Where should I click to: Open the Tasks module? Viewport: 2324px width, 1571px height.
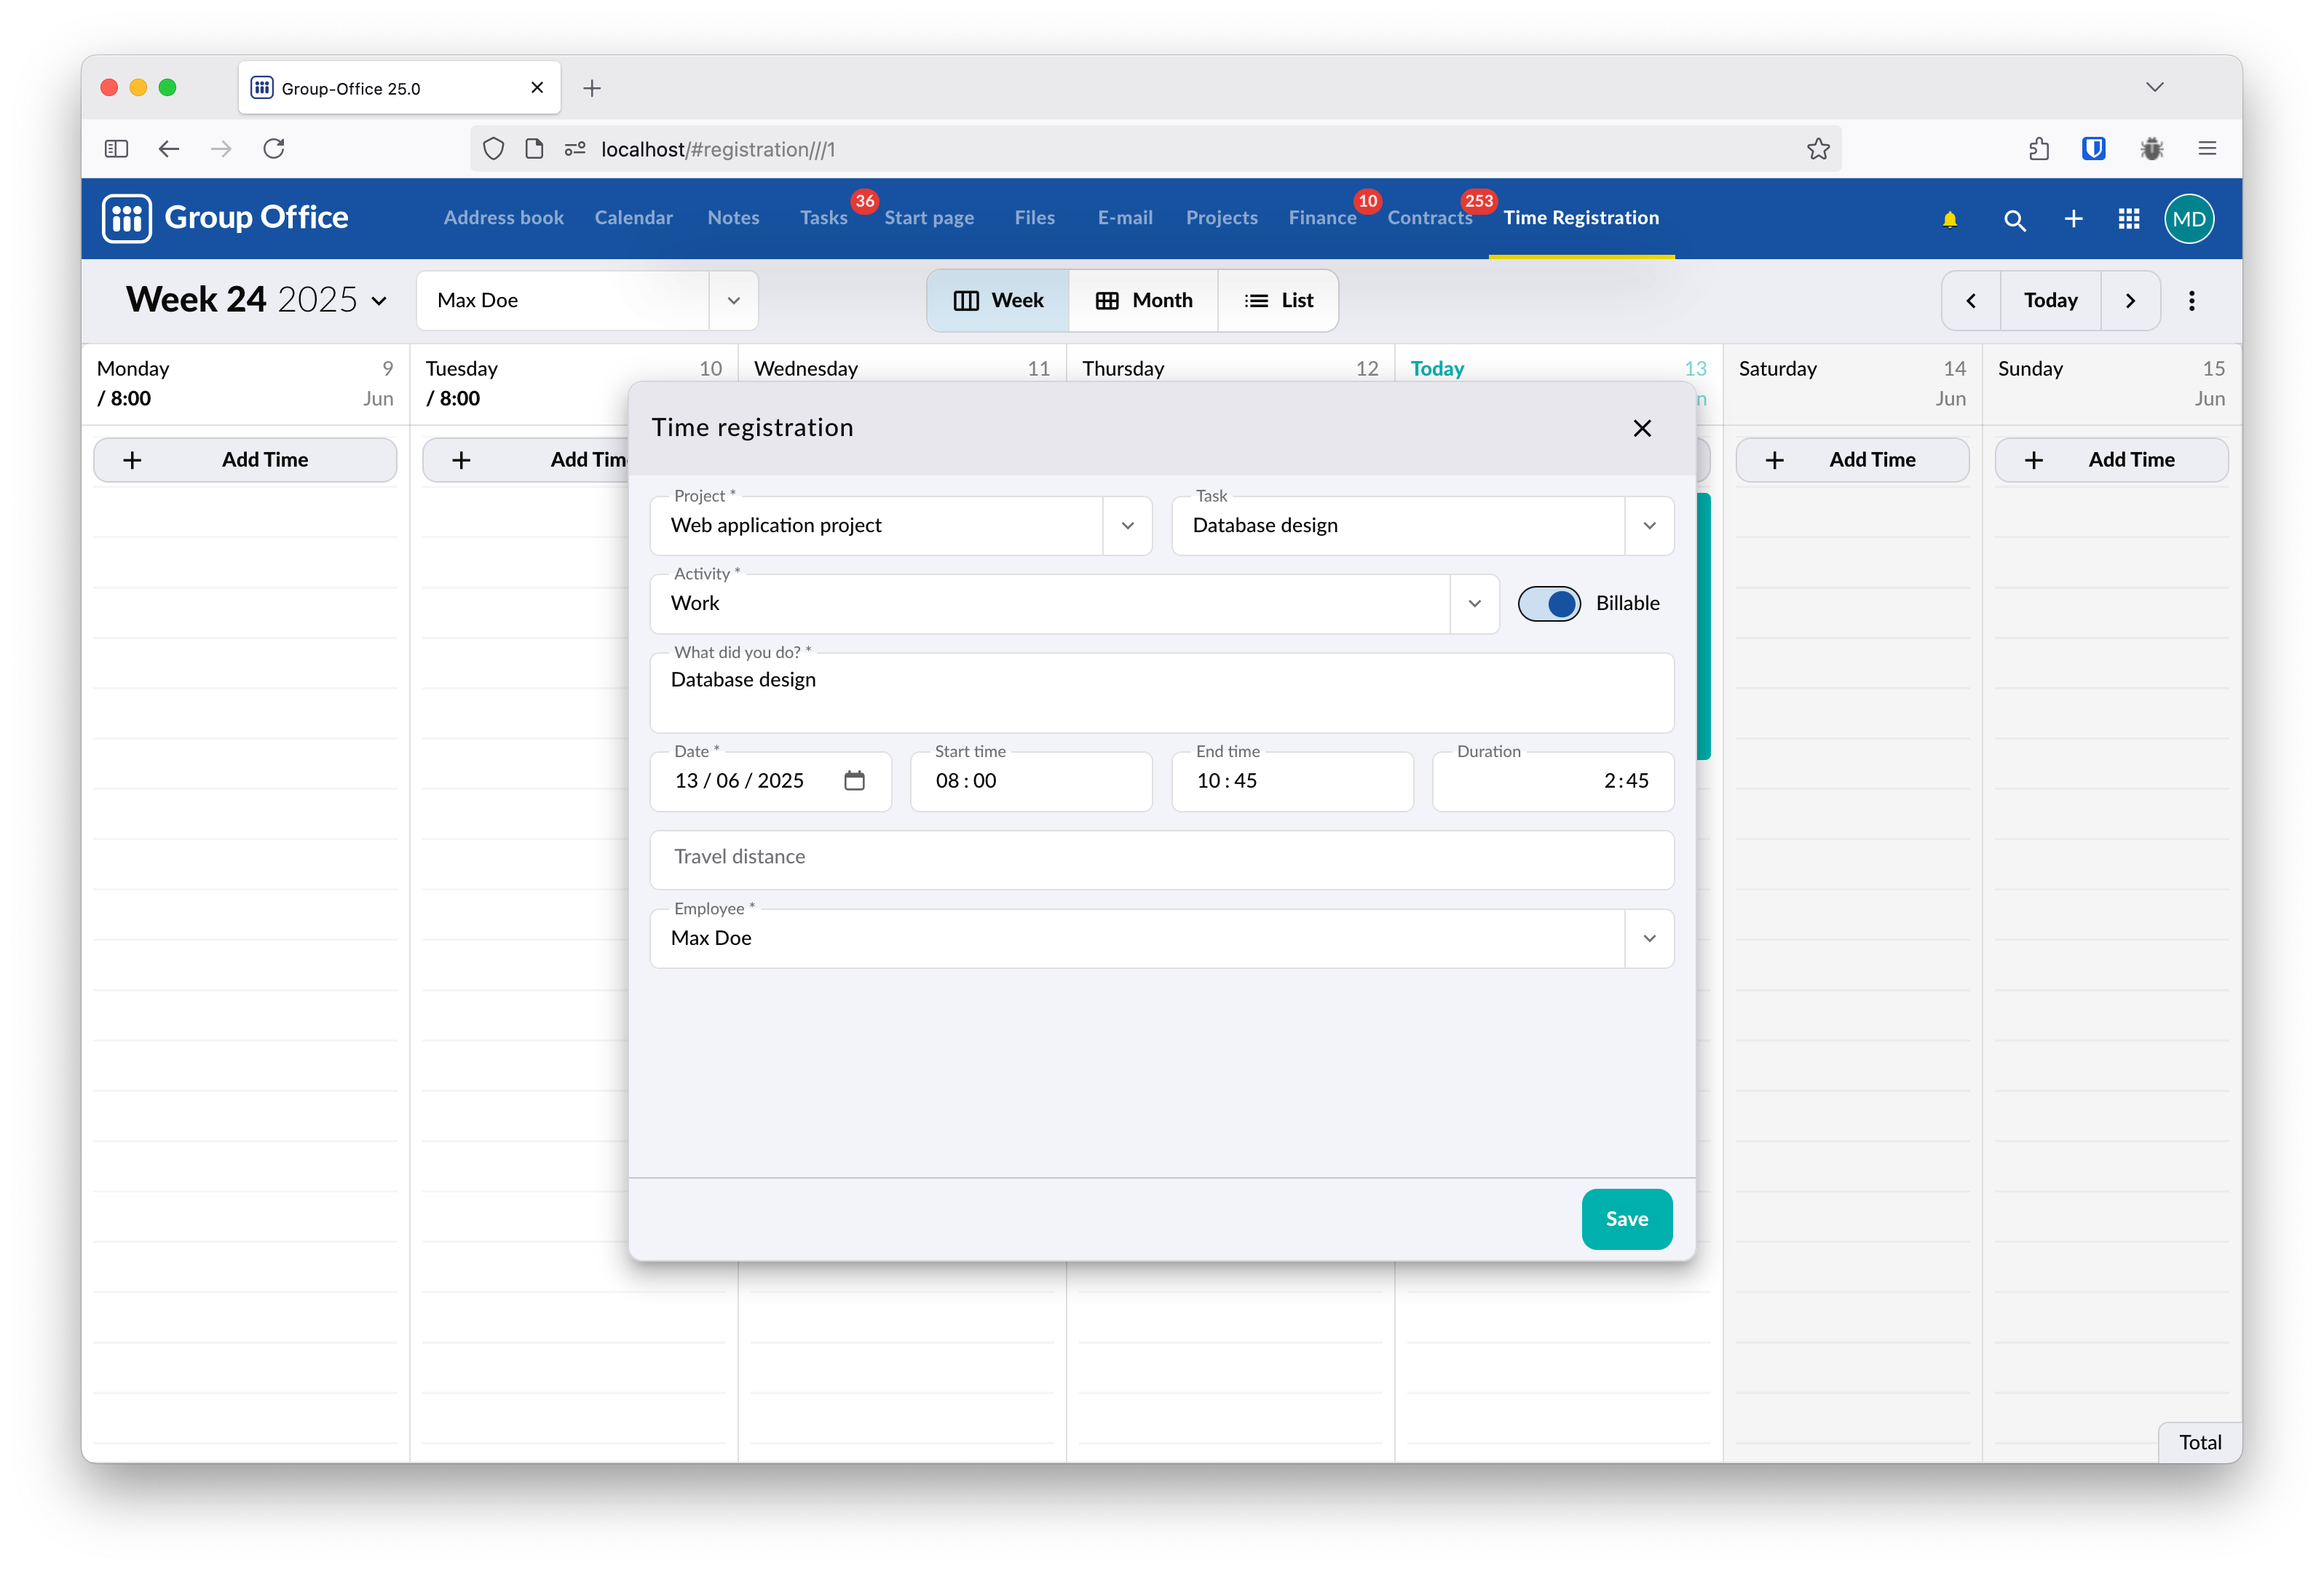(x=823, y=218)
